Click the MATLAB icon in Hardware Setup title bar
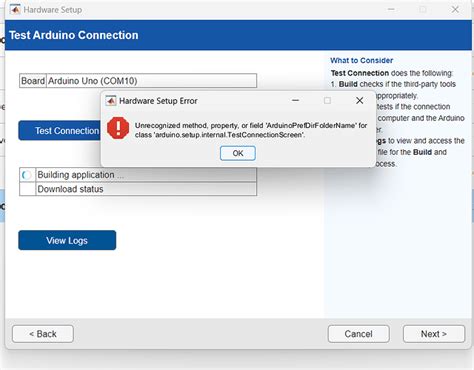474x370 pixels. (x=15, y=10)
